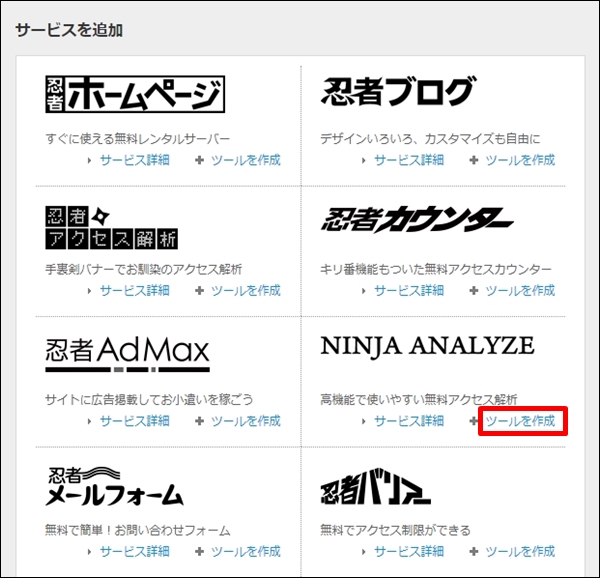This screenshot has height=578, width=600.
Task: Click plus icon beside 忍者メールフォーム ツールを作成
Action: [199, 552]
